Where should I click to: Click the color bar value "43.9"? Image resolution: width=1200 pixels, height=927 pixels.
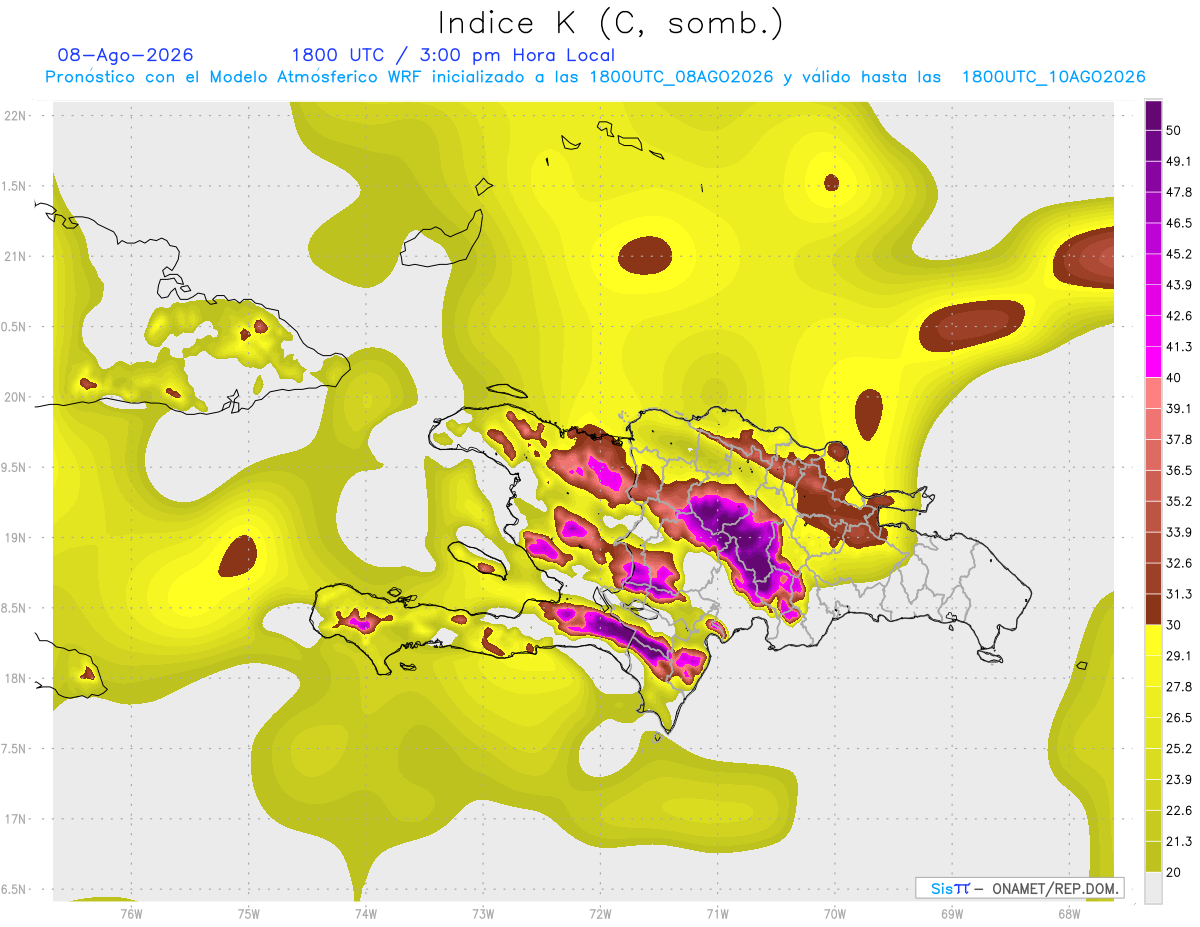pos(1179,285)
